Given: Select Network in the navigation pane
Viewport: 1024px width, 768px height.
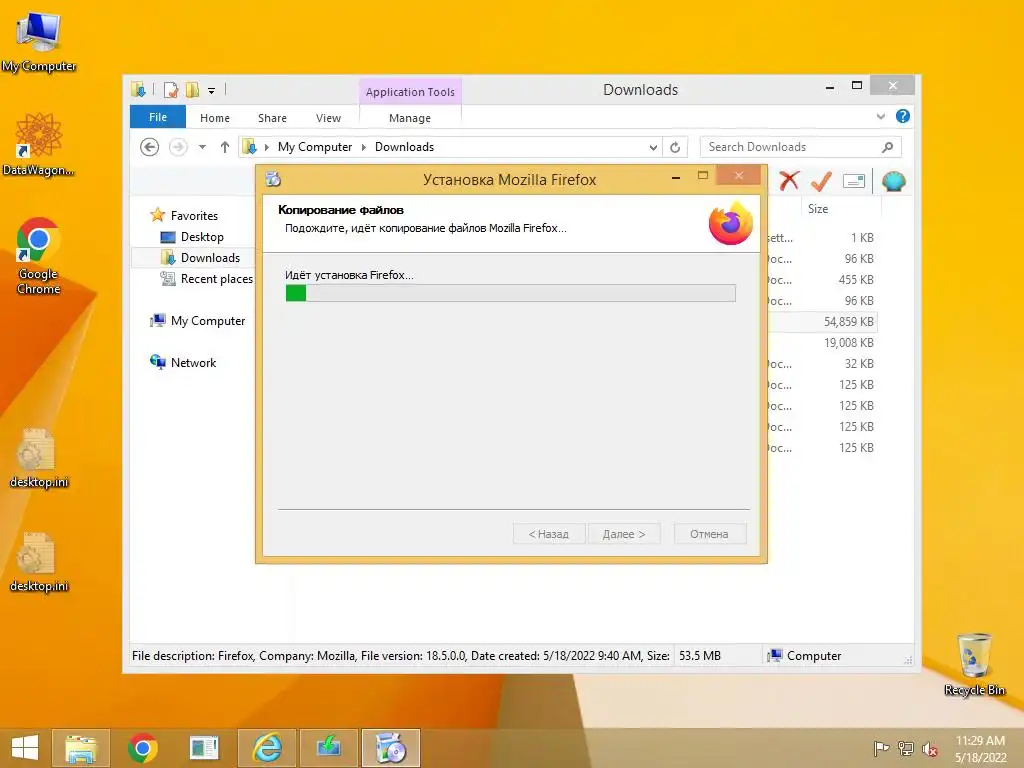Looking at the screenshot, I should coord(193,362).
